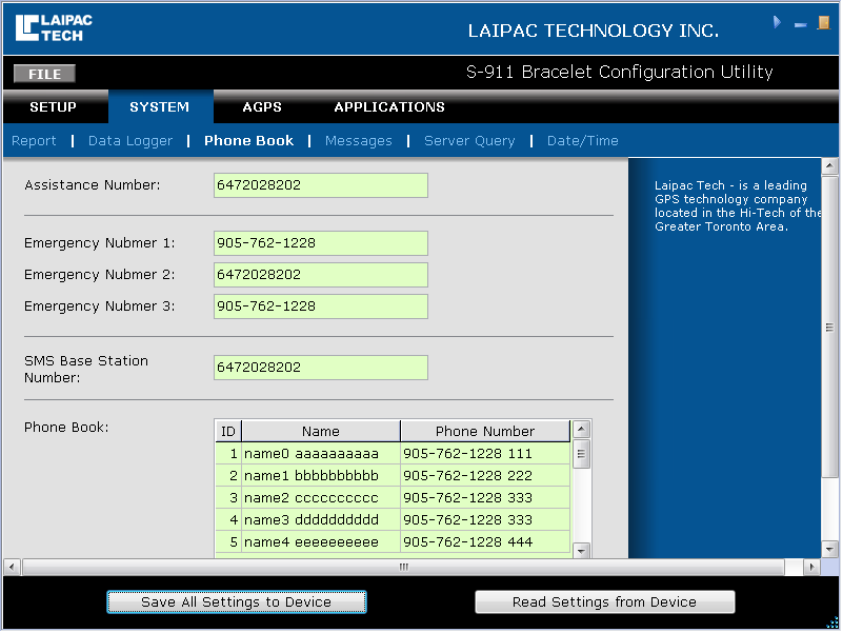Image resolution: width=842 pixels, height=632 pixels.
Task: Click the horizontal scrollbar thumb
Action: (x=403, y=567)
